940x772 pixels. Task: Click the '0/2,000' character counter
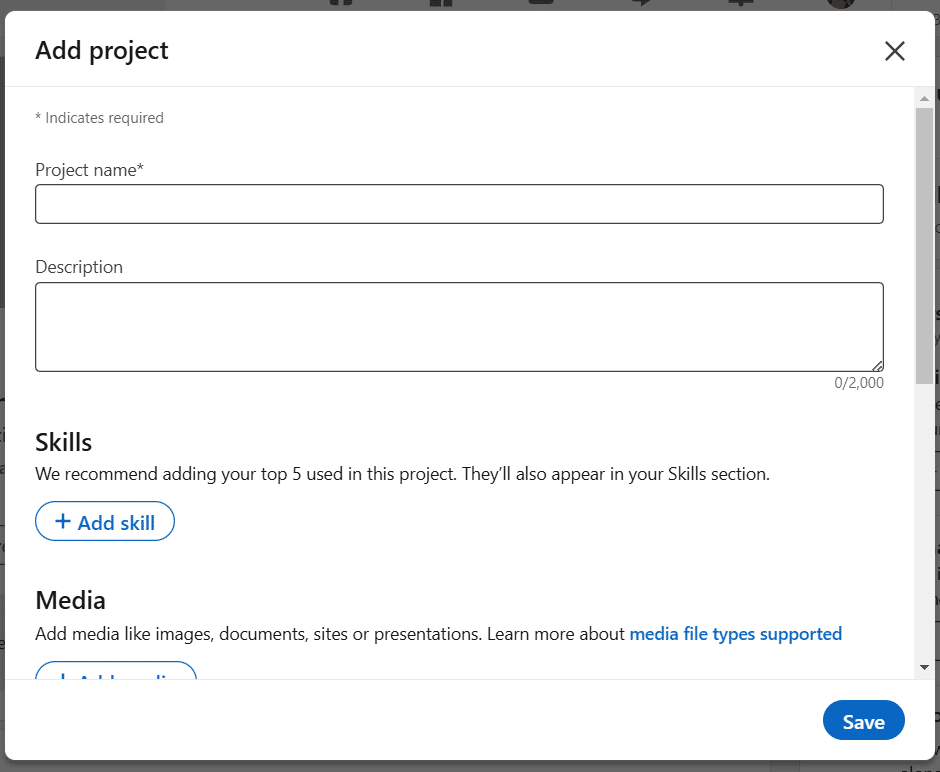tap(858, 382)
